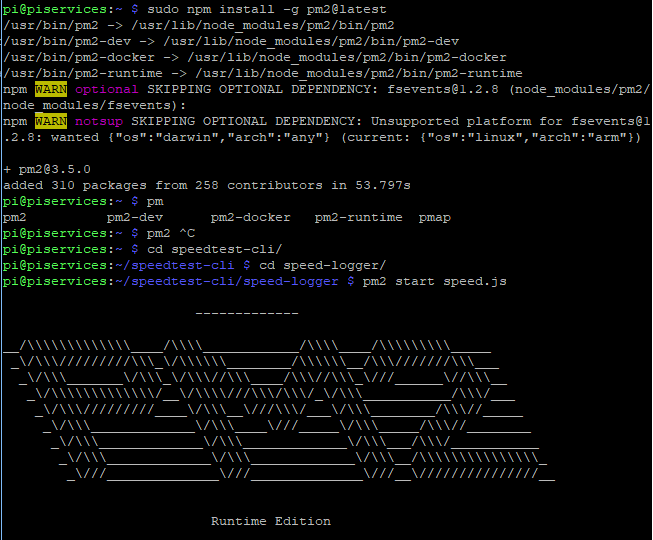Click the first 'SKIPPING OPTIONAL DEPENDENCY:' text
Image resolution: width=653 pixels, height=540 pixels.
point(262,89)
